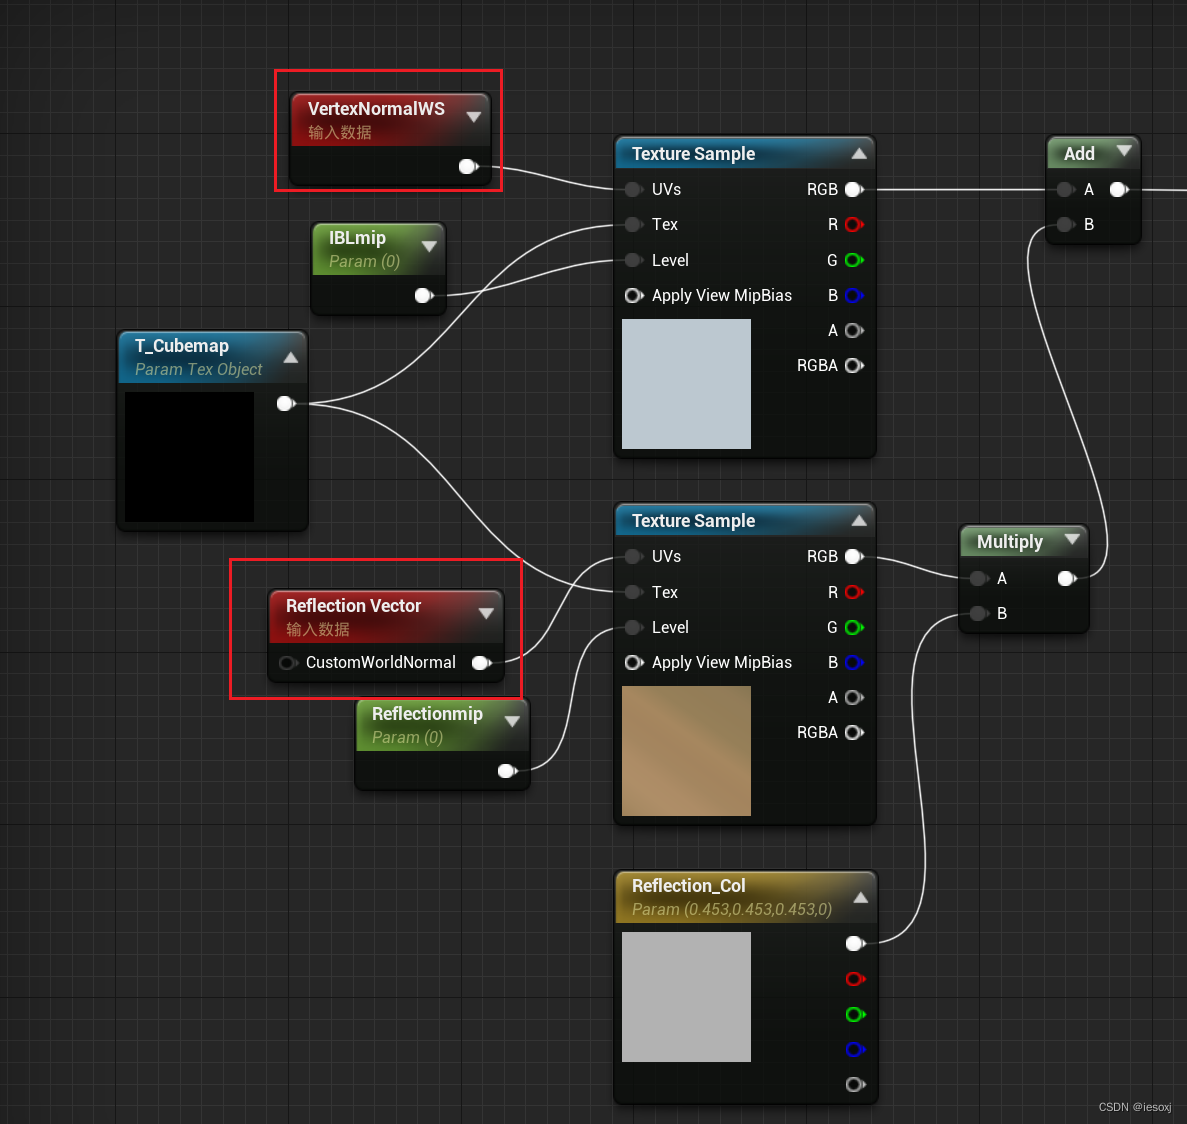This screenshot has width=1187, height=1124.
Task: Collapse the Reflection_Col node
Action: (x=861, y=896)
